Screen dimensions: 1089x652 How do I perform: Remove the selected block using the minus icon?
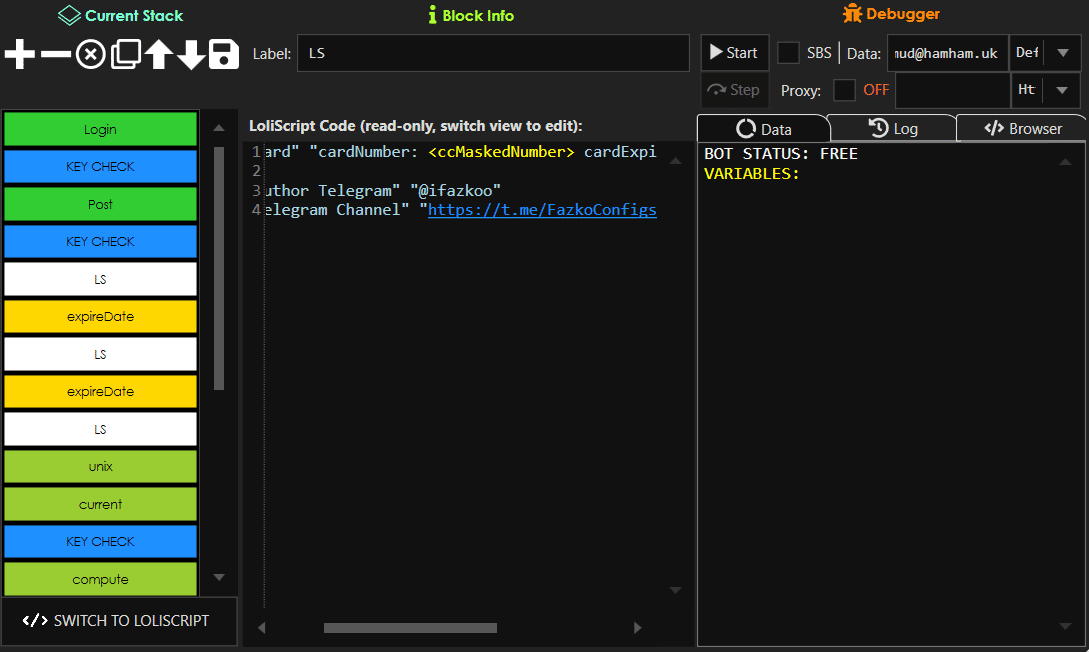click(x=54, y=54)
